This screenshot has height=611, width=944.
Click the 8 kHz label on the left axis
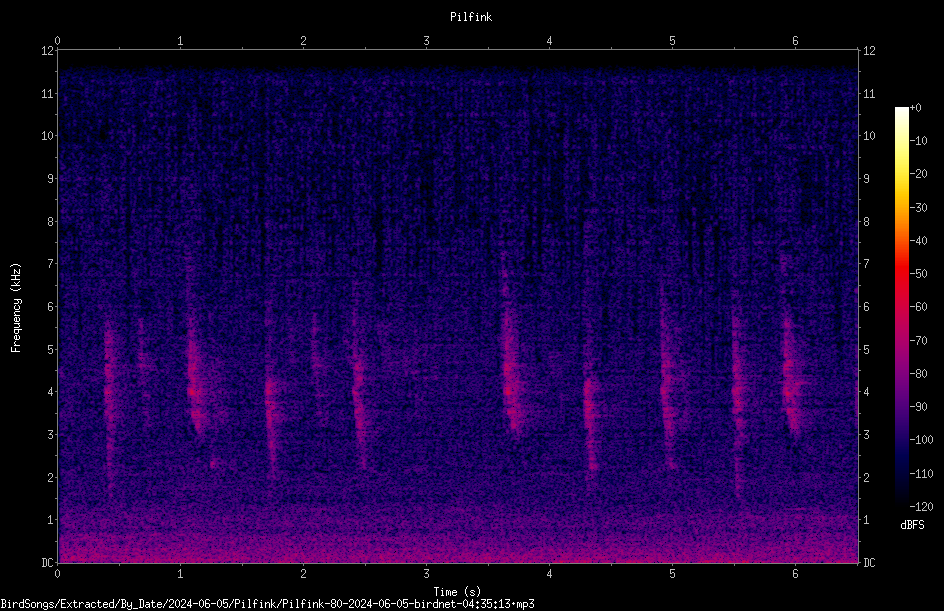click(50, 222)
